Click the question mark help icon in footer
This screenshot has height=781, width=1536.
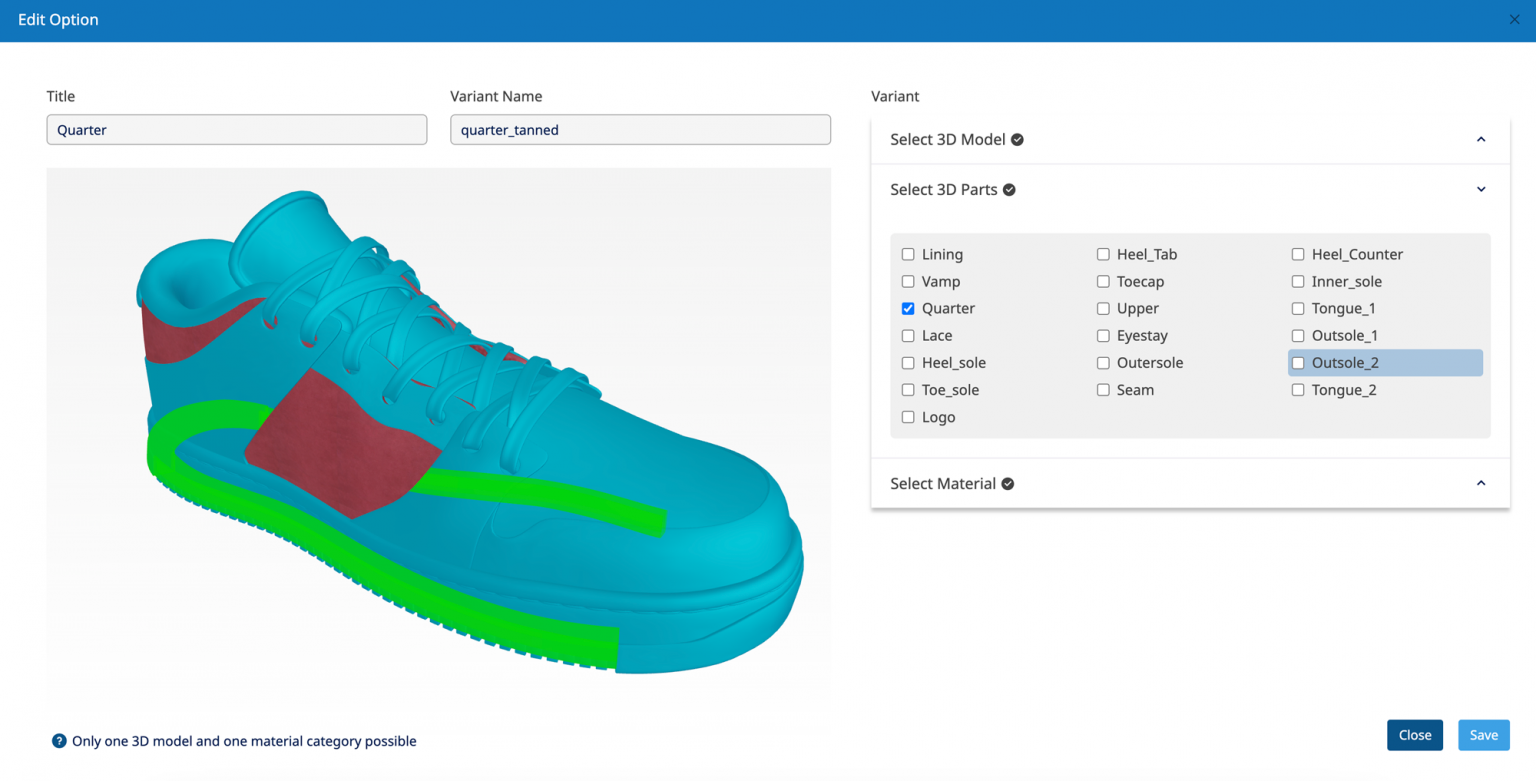[59, 741]
